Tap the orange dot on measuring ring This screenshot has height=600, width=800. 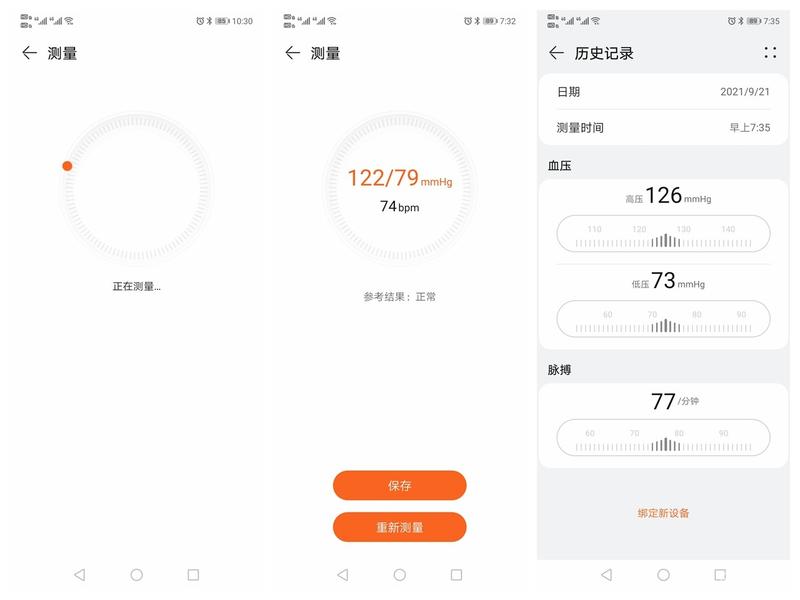tap(67, 166)
